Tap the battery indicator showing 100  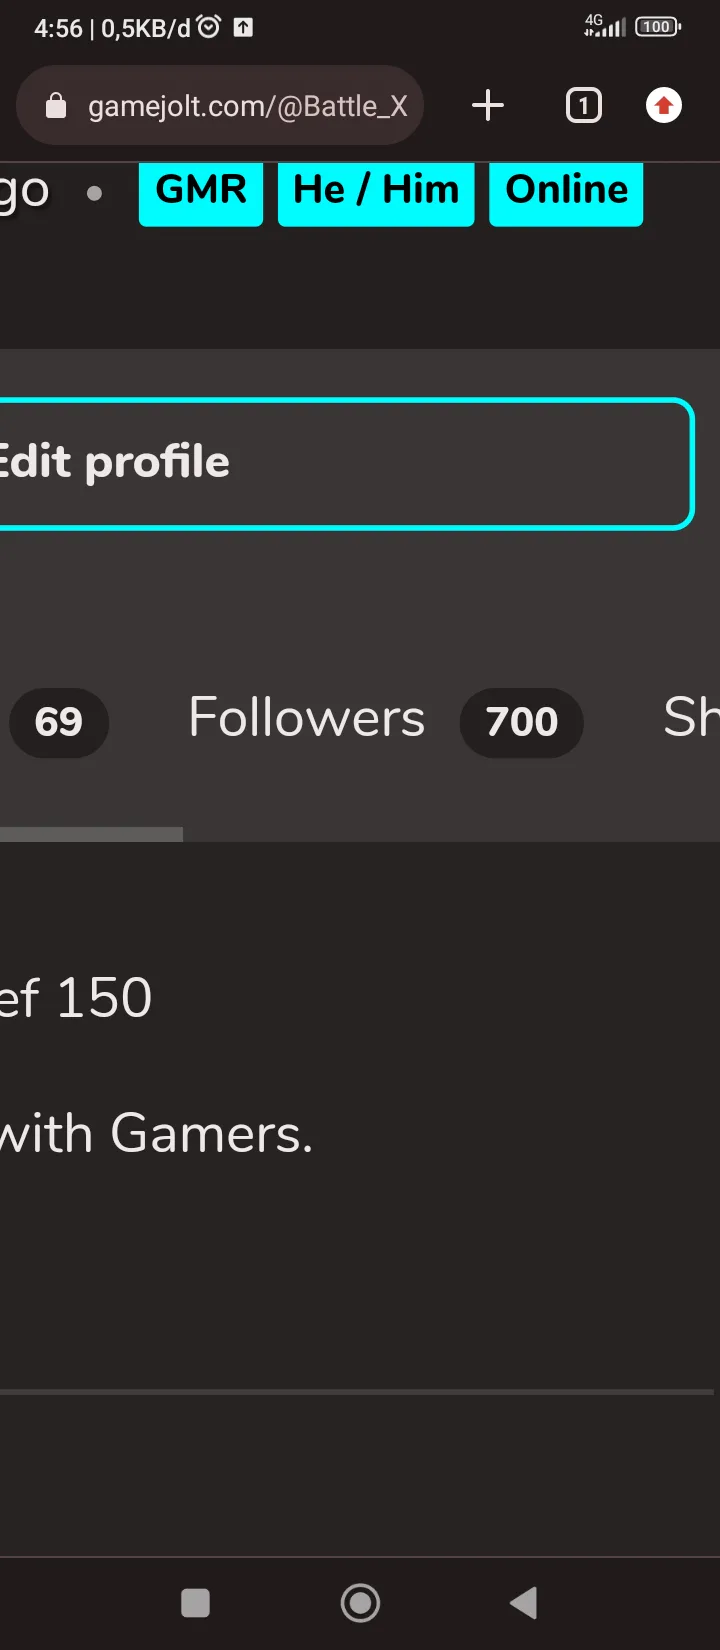pos(658,27)
